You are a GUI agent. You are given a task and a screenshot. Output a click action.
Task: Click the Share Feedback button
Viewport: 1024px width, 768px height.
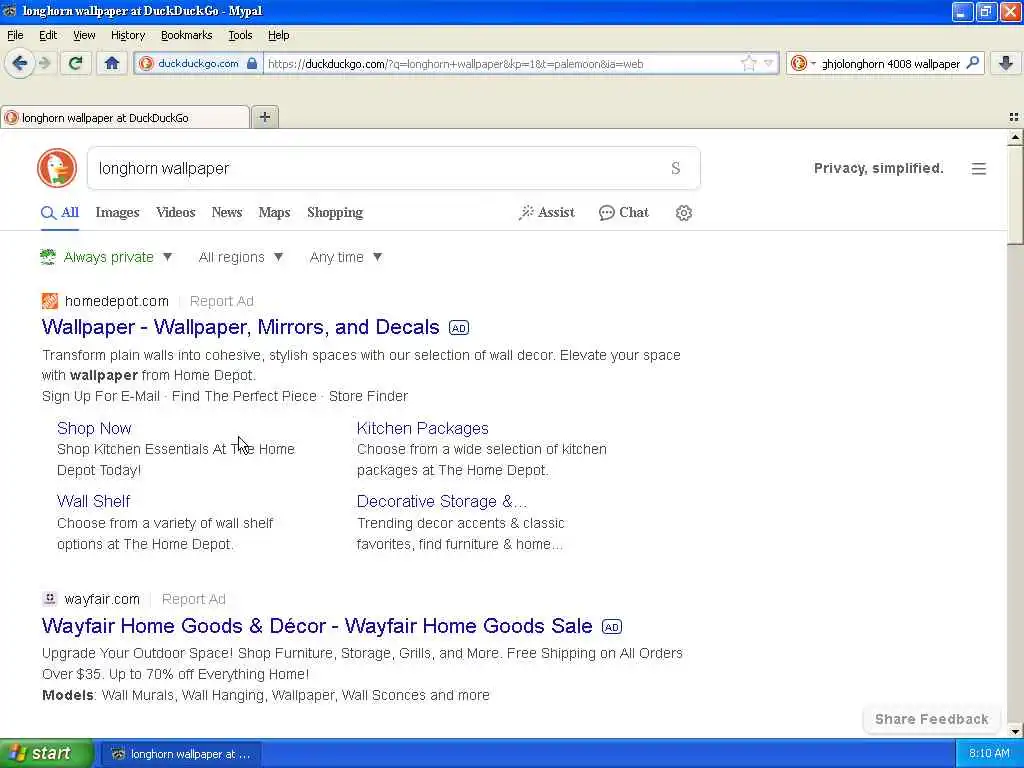(931, 719)
